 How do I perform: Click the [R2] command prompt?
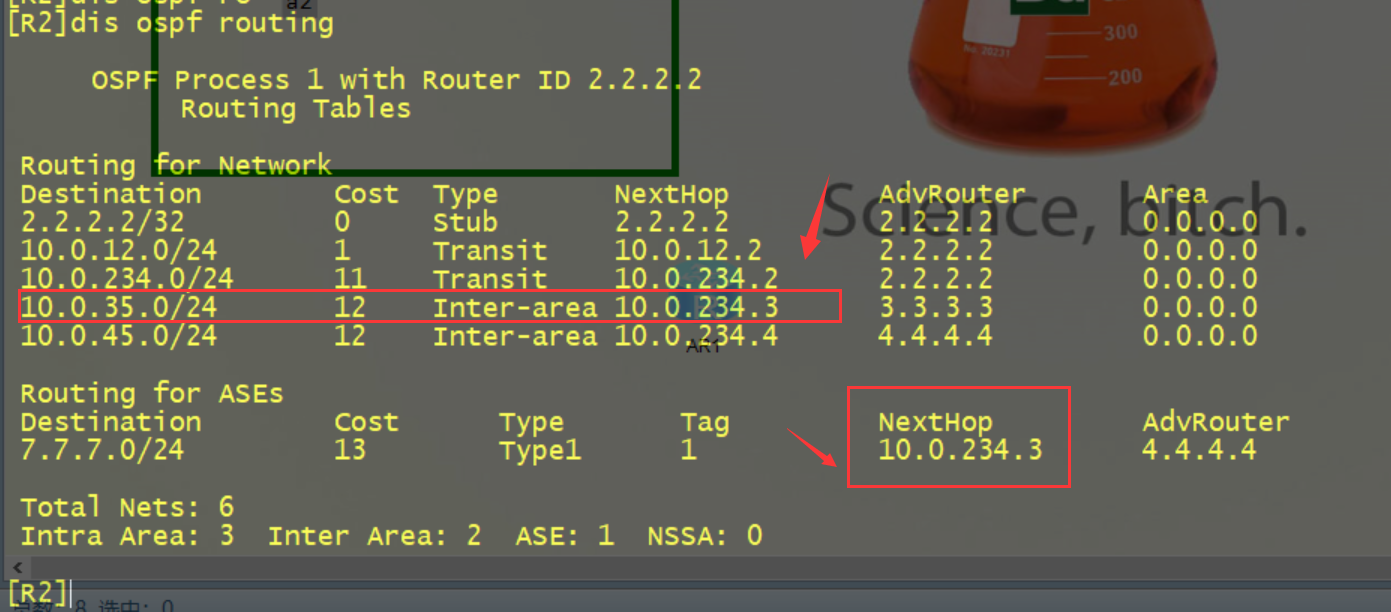[x=35, y=590]
